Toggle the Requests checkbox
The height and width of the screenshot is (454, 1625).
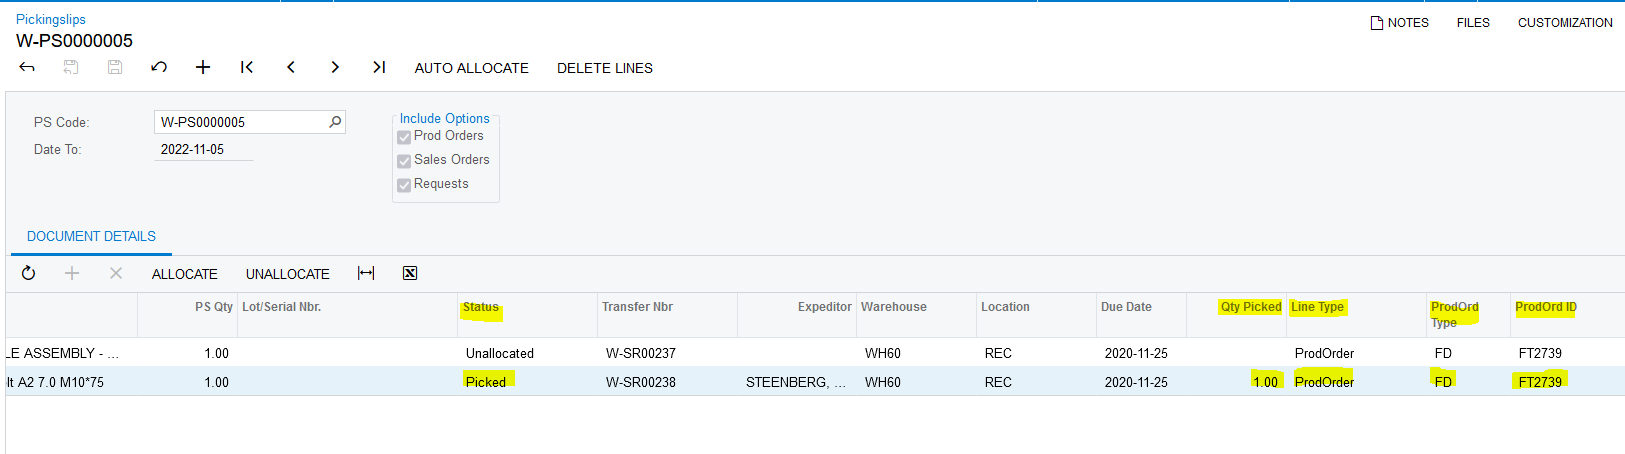click(404, 185)
